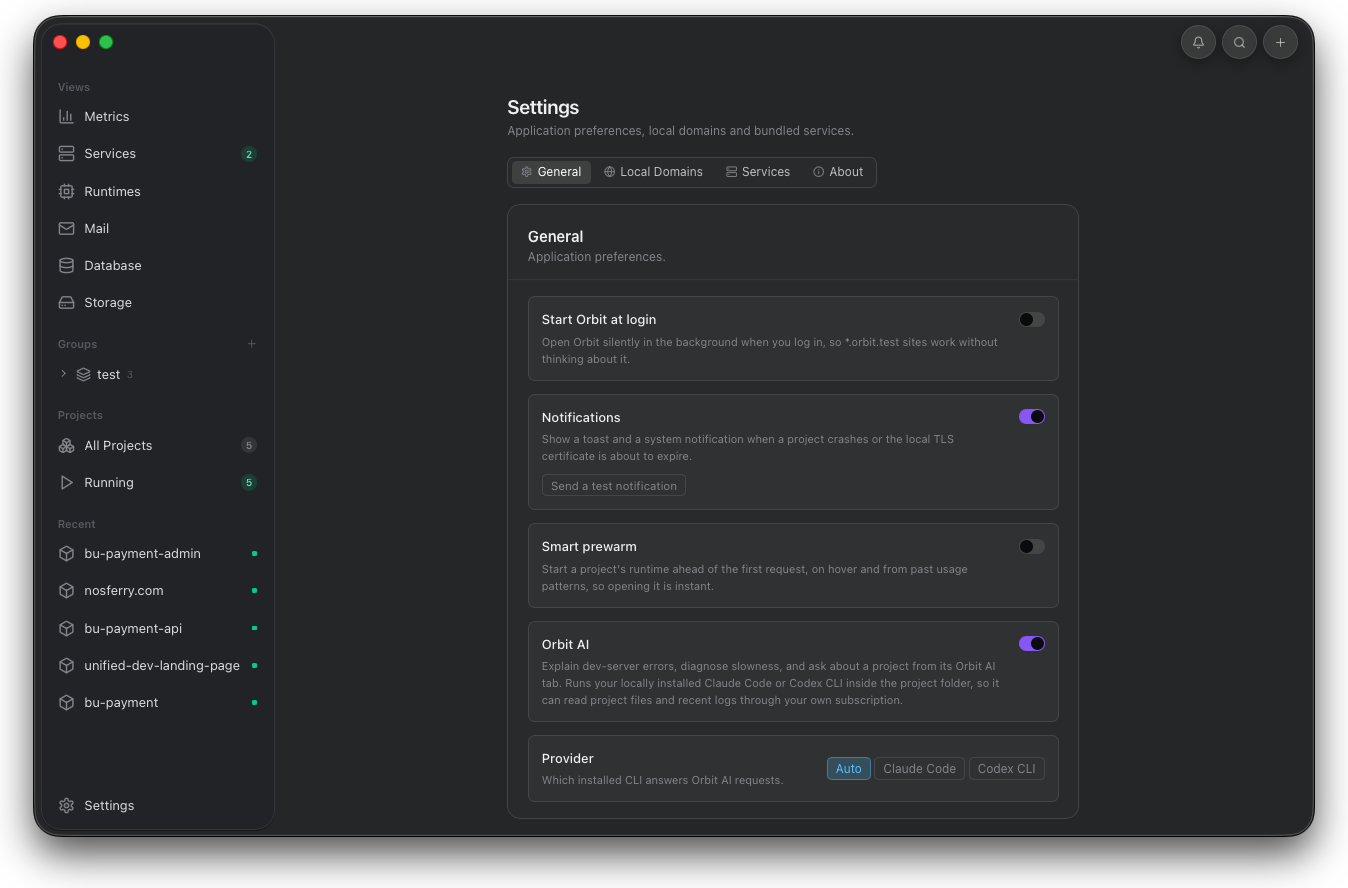
Task: Click the Settings page heading
Action: point(543,107)
